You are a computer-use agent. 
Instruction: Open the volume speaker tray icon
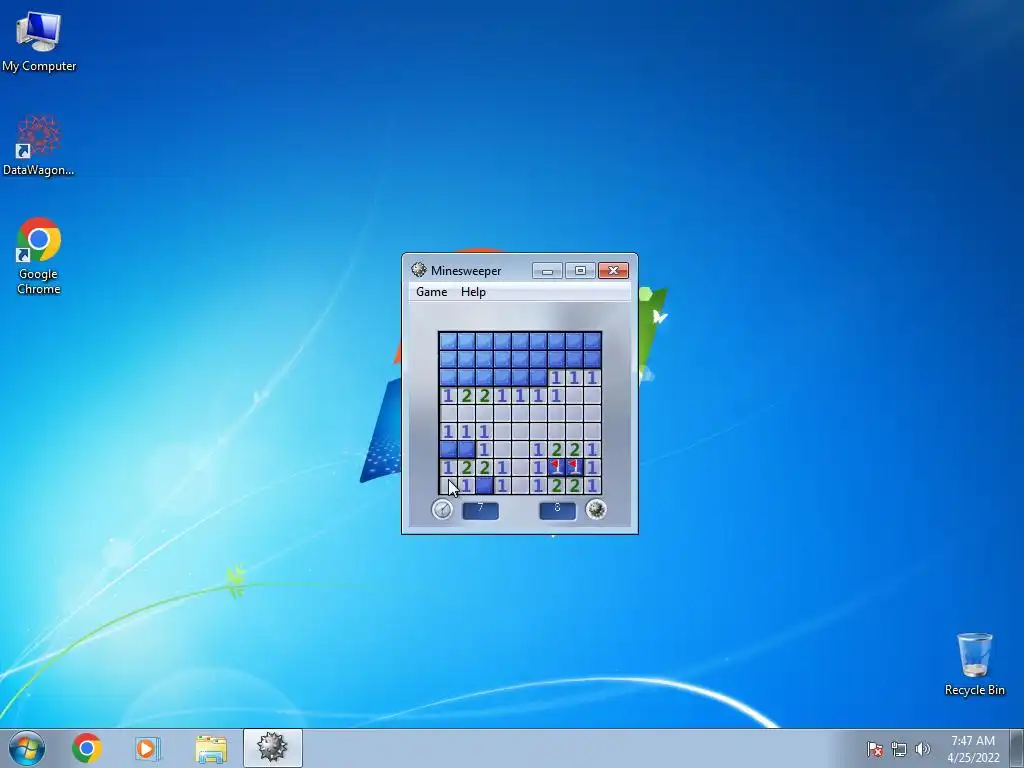(923, 749)
